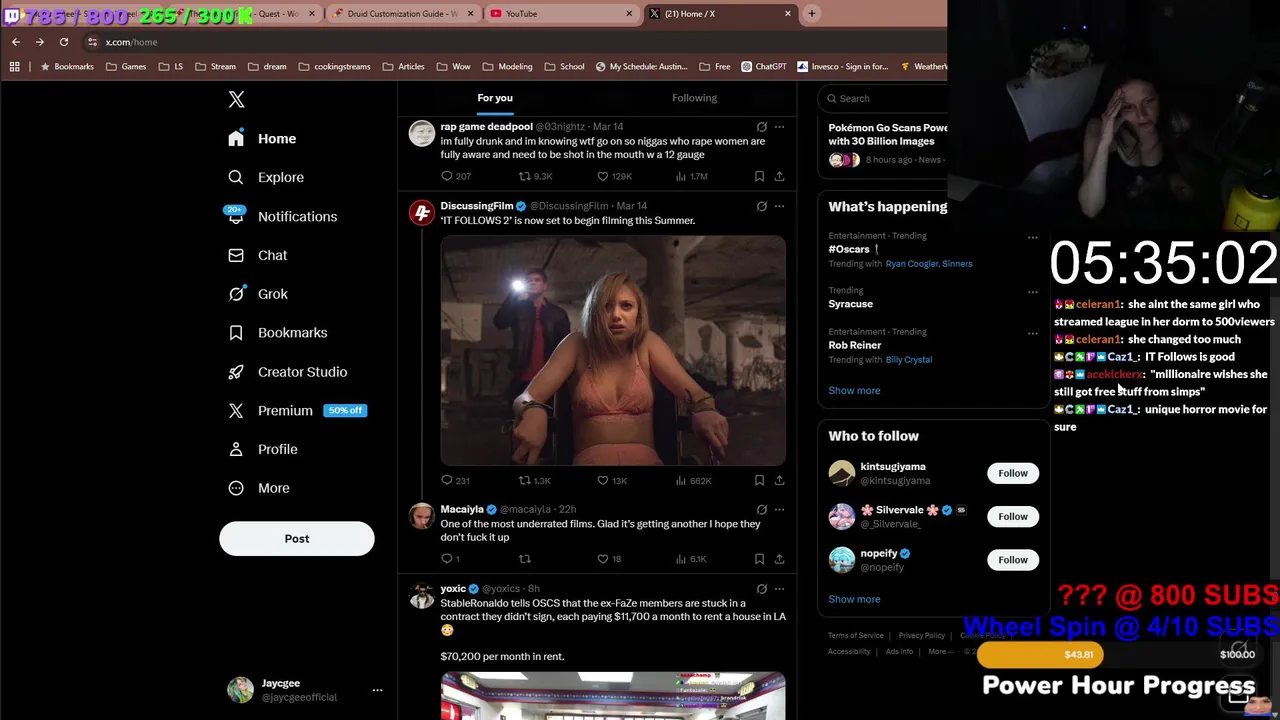
Task: Bookmark the rap game deadpool post
Action: click(759, 176)
